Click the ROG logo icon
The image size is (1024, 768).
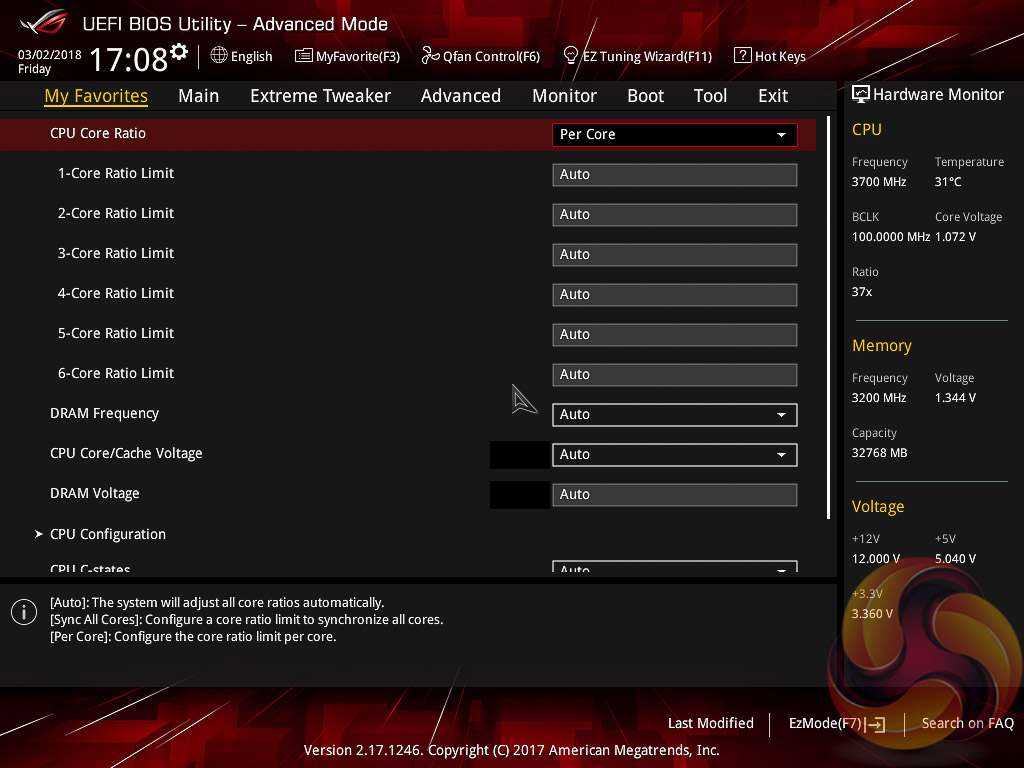pyautogui.click(x=43, y=22)
